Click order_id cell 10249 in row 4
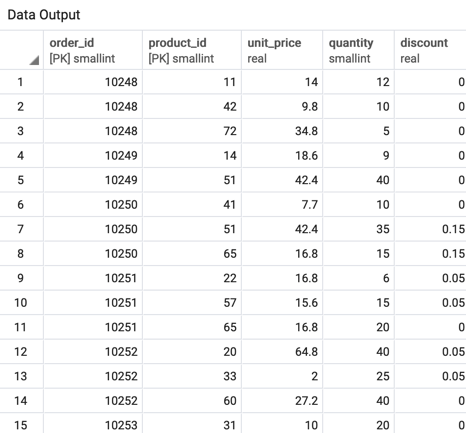Image resolution: width=466 pixels, height=433 pixels. (x=93, y=156)
